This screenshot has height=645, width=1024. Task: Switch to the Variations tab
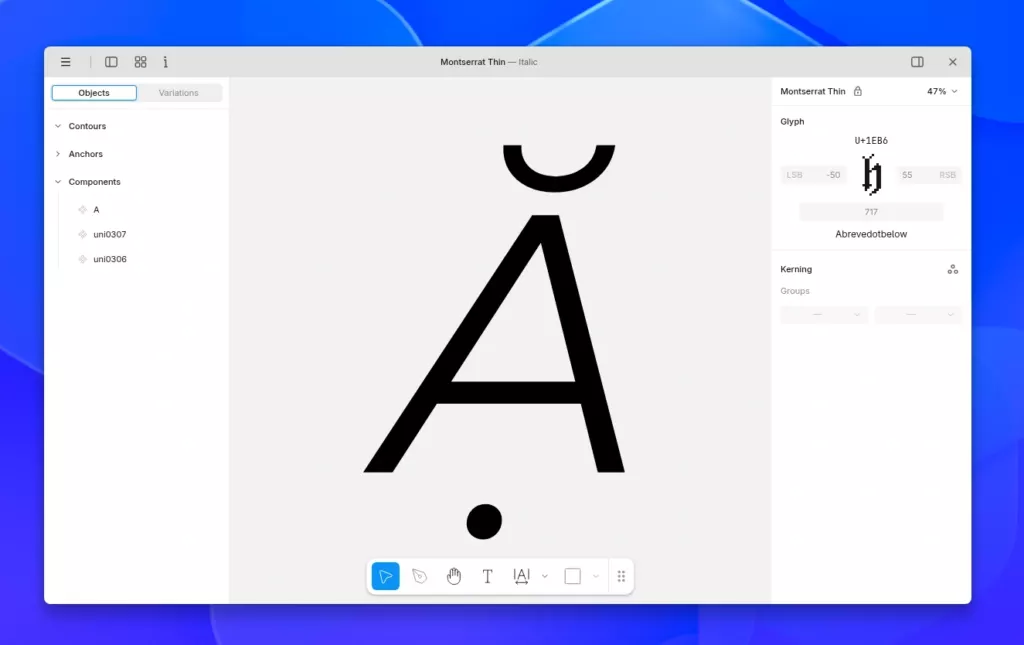(178, 93)
